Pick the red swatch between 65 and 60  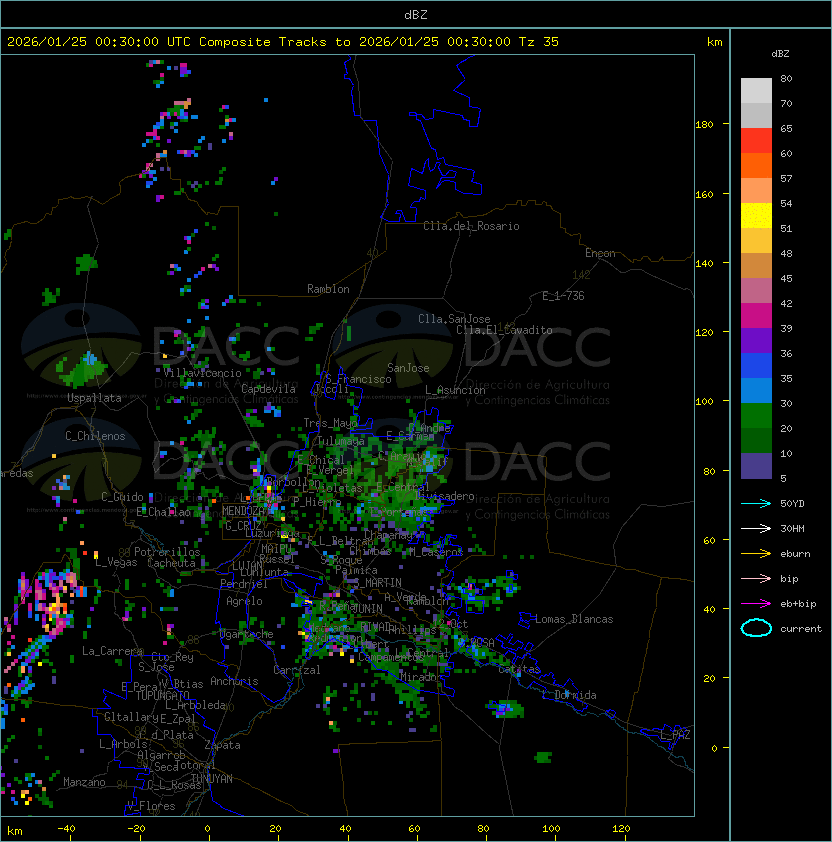pos(756,141)
